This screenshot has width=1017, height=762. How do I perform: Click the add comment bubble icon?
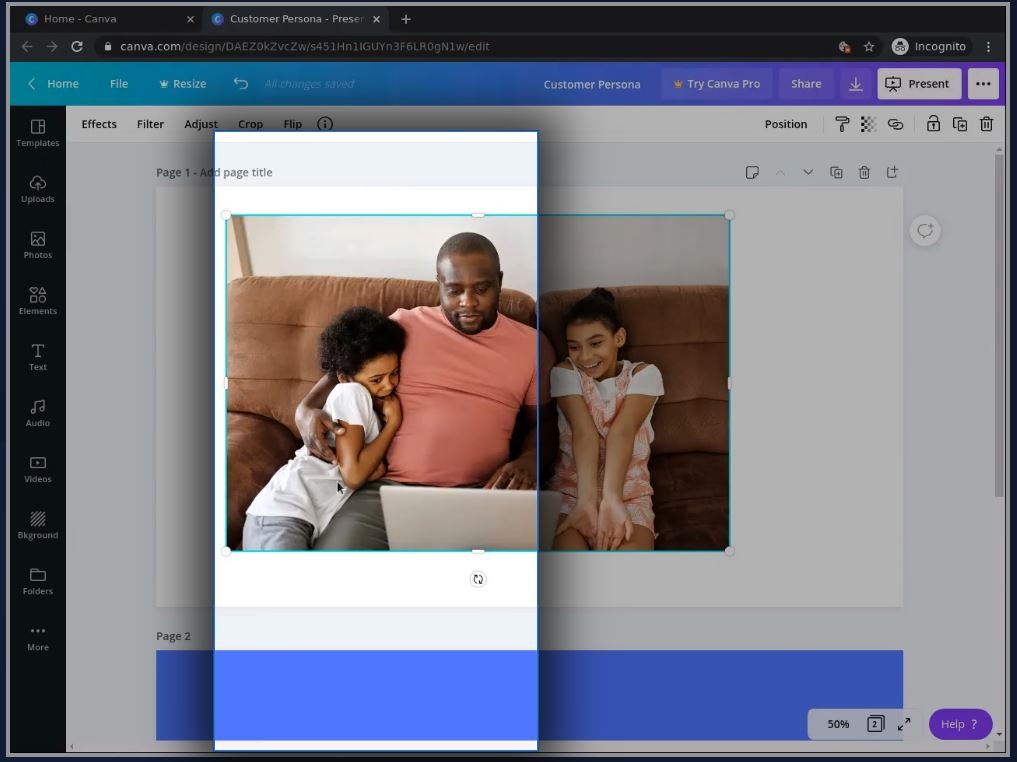[925, 230]
